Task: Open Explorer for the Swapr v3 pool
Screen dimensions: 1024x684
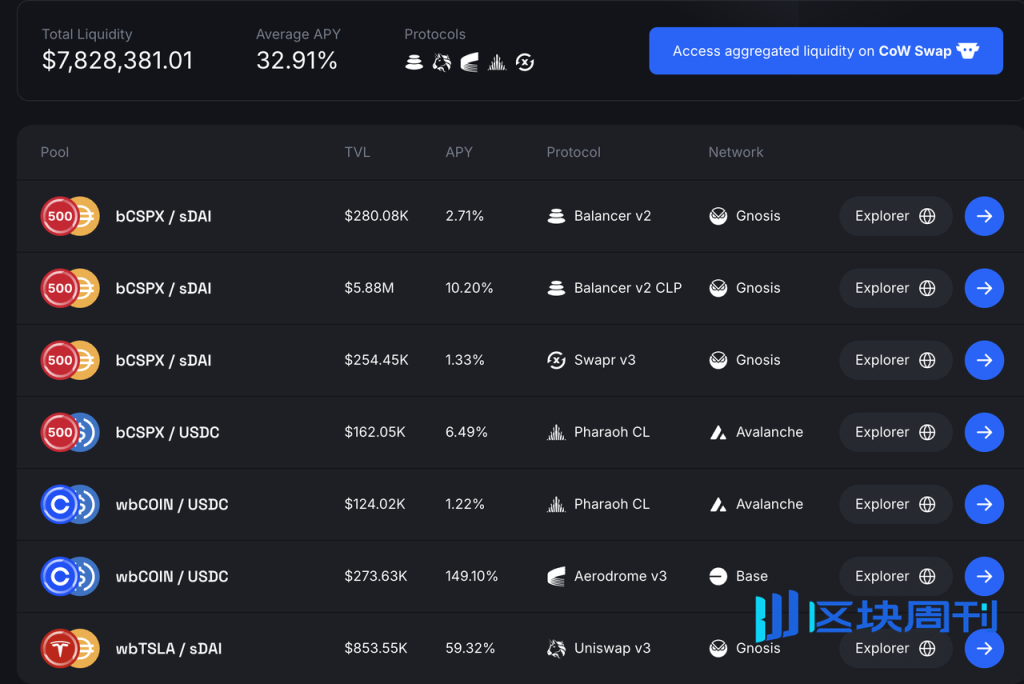Action: [x=895, y=360]
